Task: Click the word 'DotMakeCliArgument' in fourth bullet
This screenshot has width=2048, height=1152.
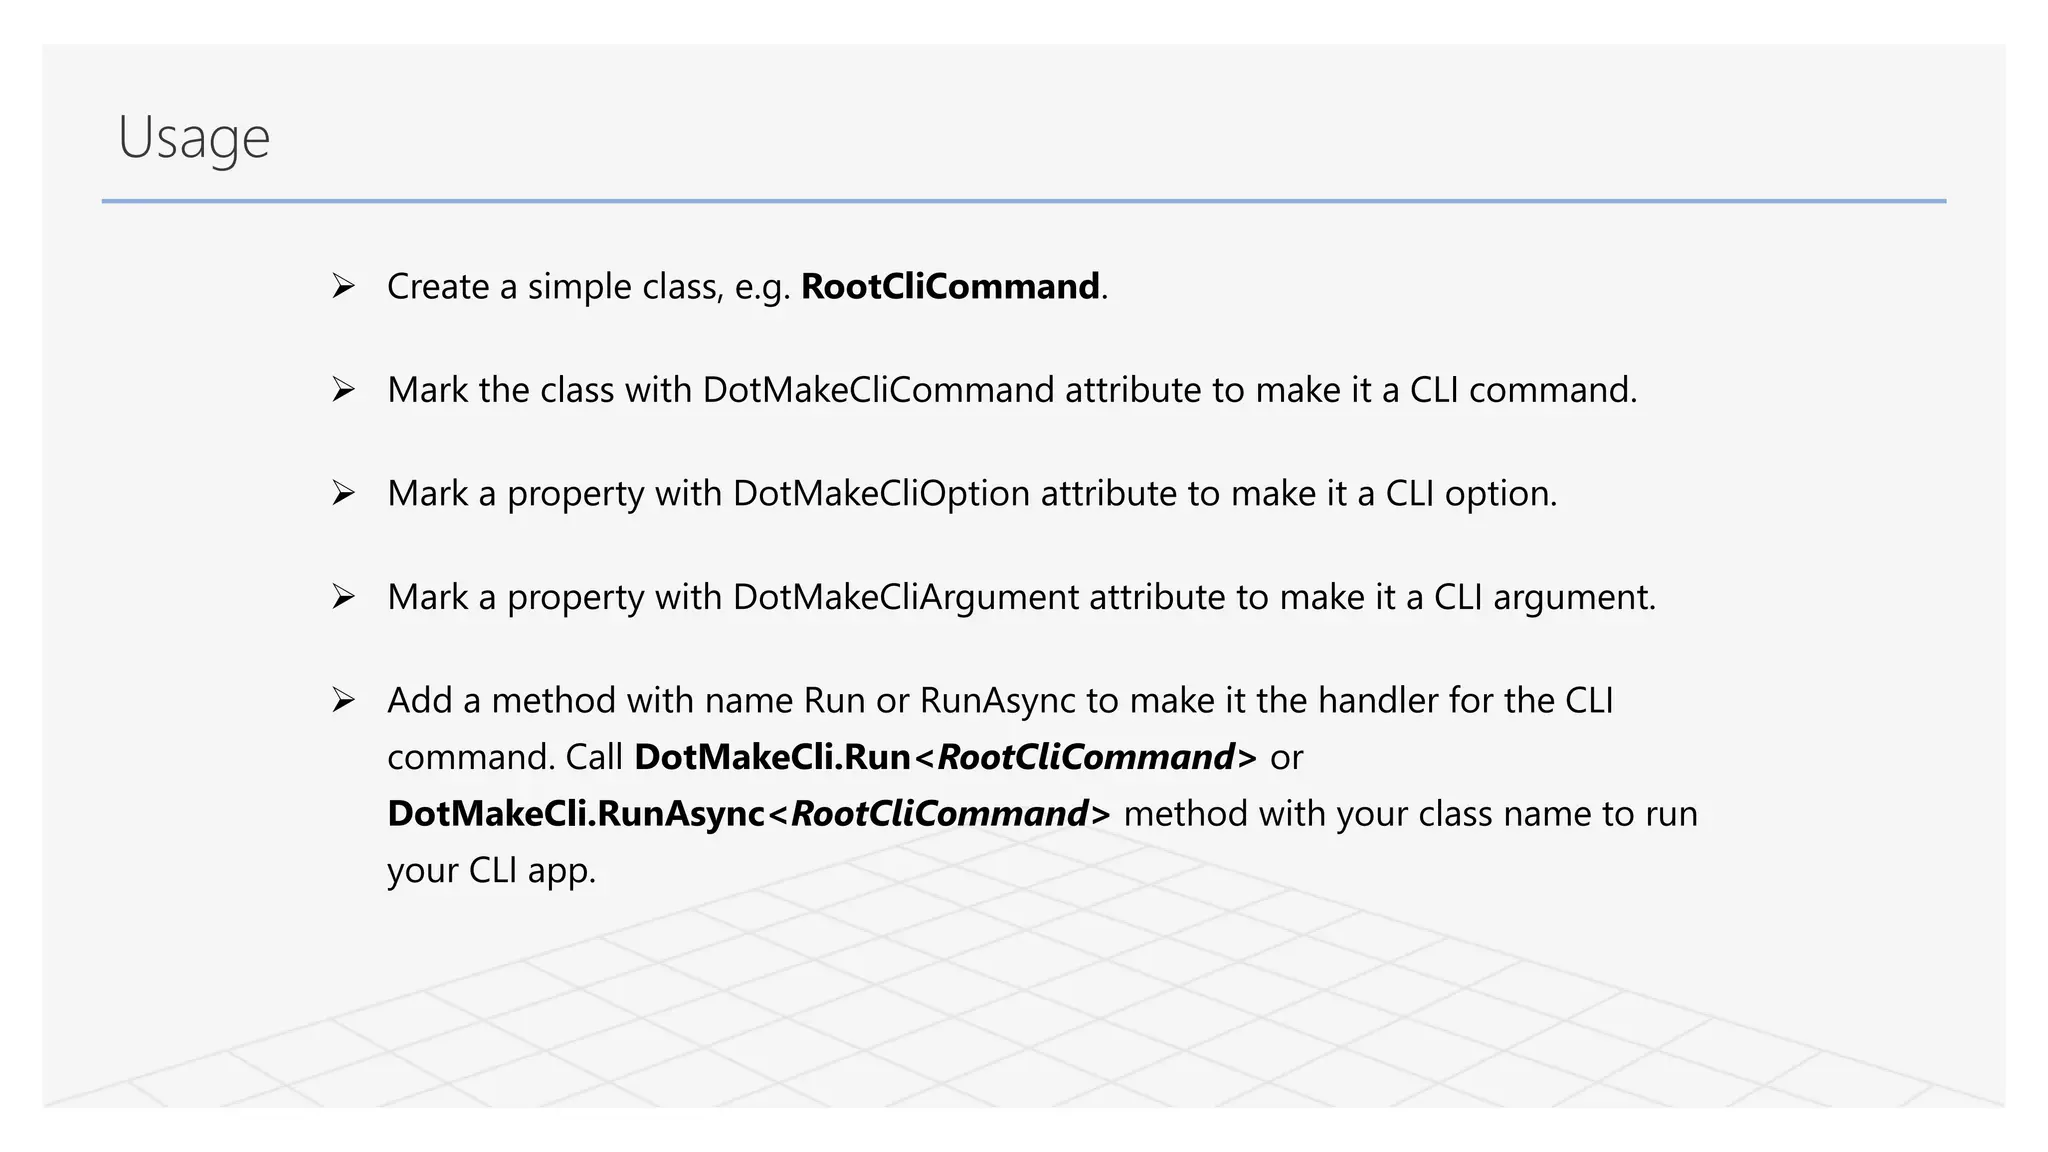Action: click(x=905, y=598)
